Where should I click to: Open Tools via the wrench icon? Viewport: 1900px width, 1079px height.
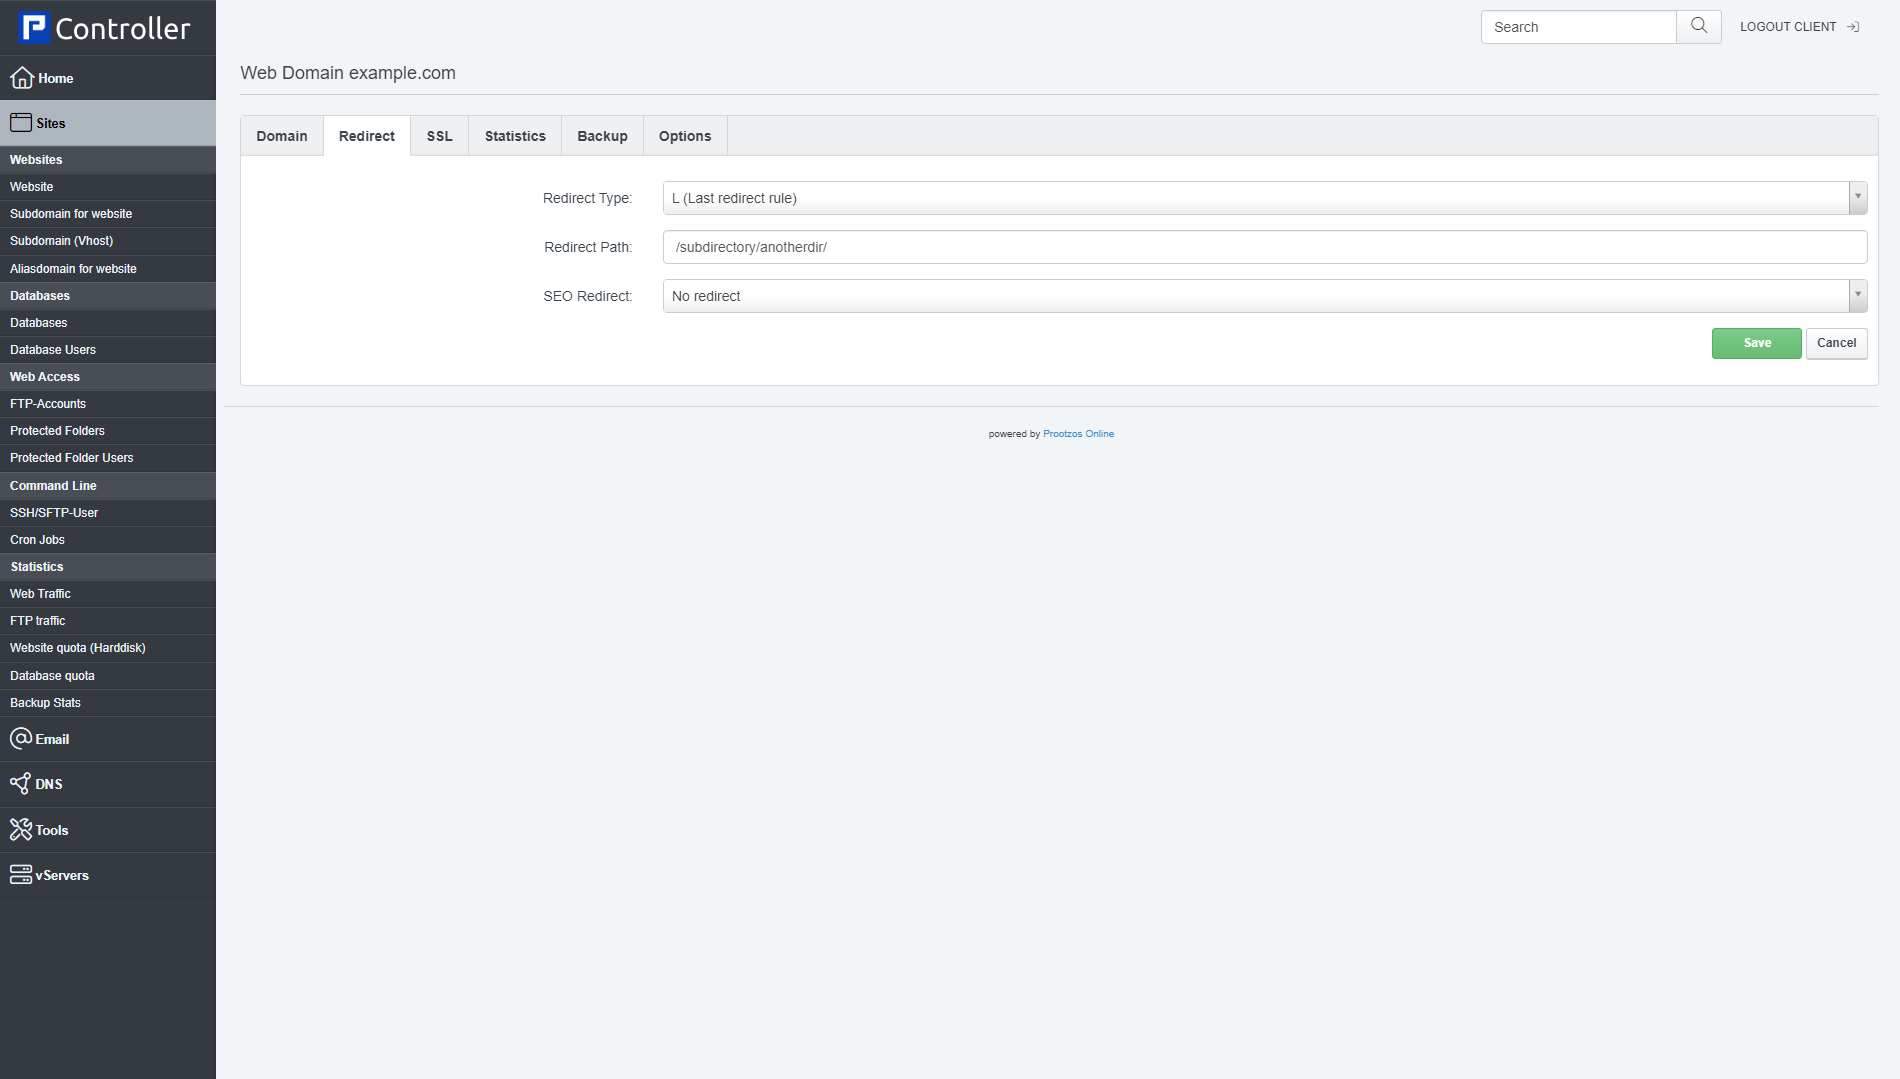point(21,830)
